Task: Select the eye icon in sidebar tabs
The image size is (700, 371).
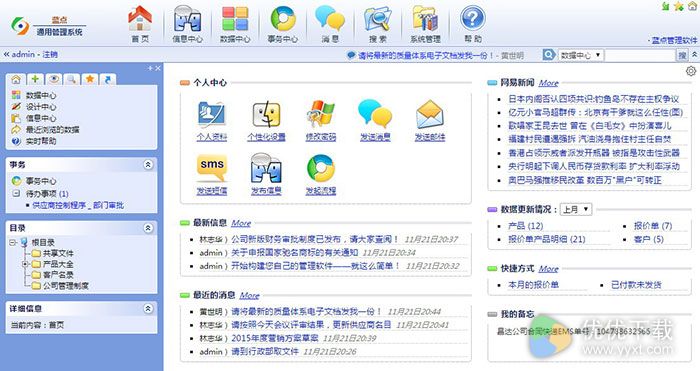Action: pyautogui.click(x=54, y=79)
